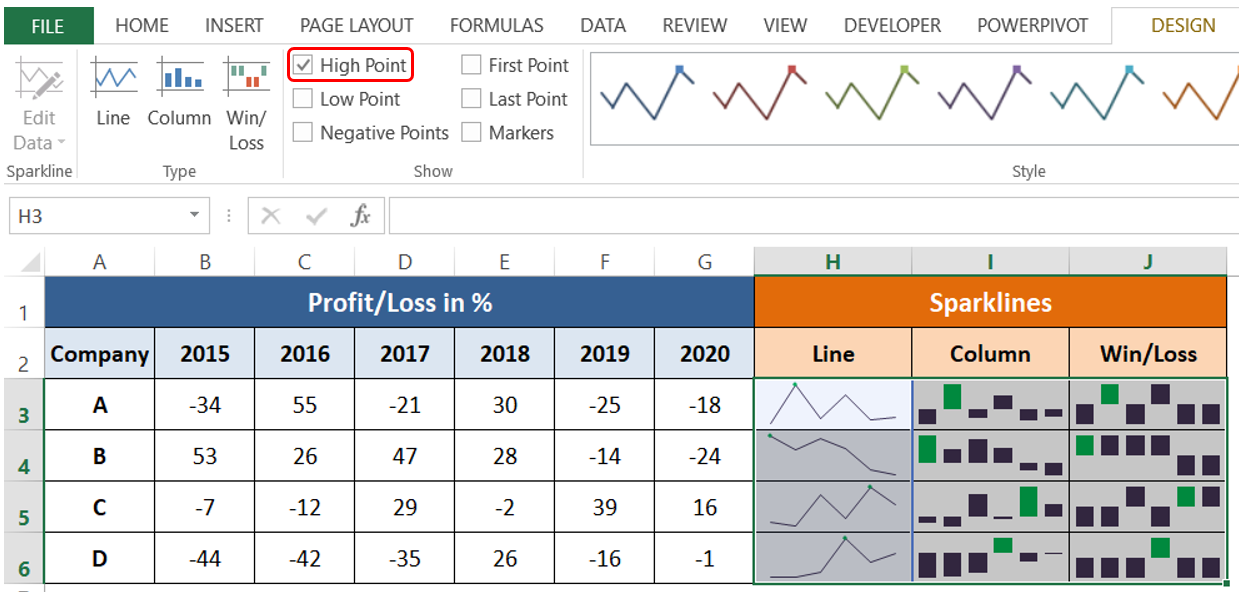Click the Cancel (X) icon beside formula bar
Viewport: 1239px width, 592px height.
269,215
